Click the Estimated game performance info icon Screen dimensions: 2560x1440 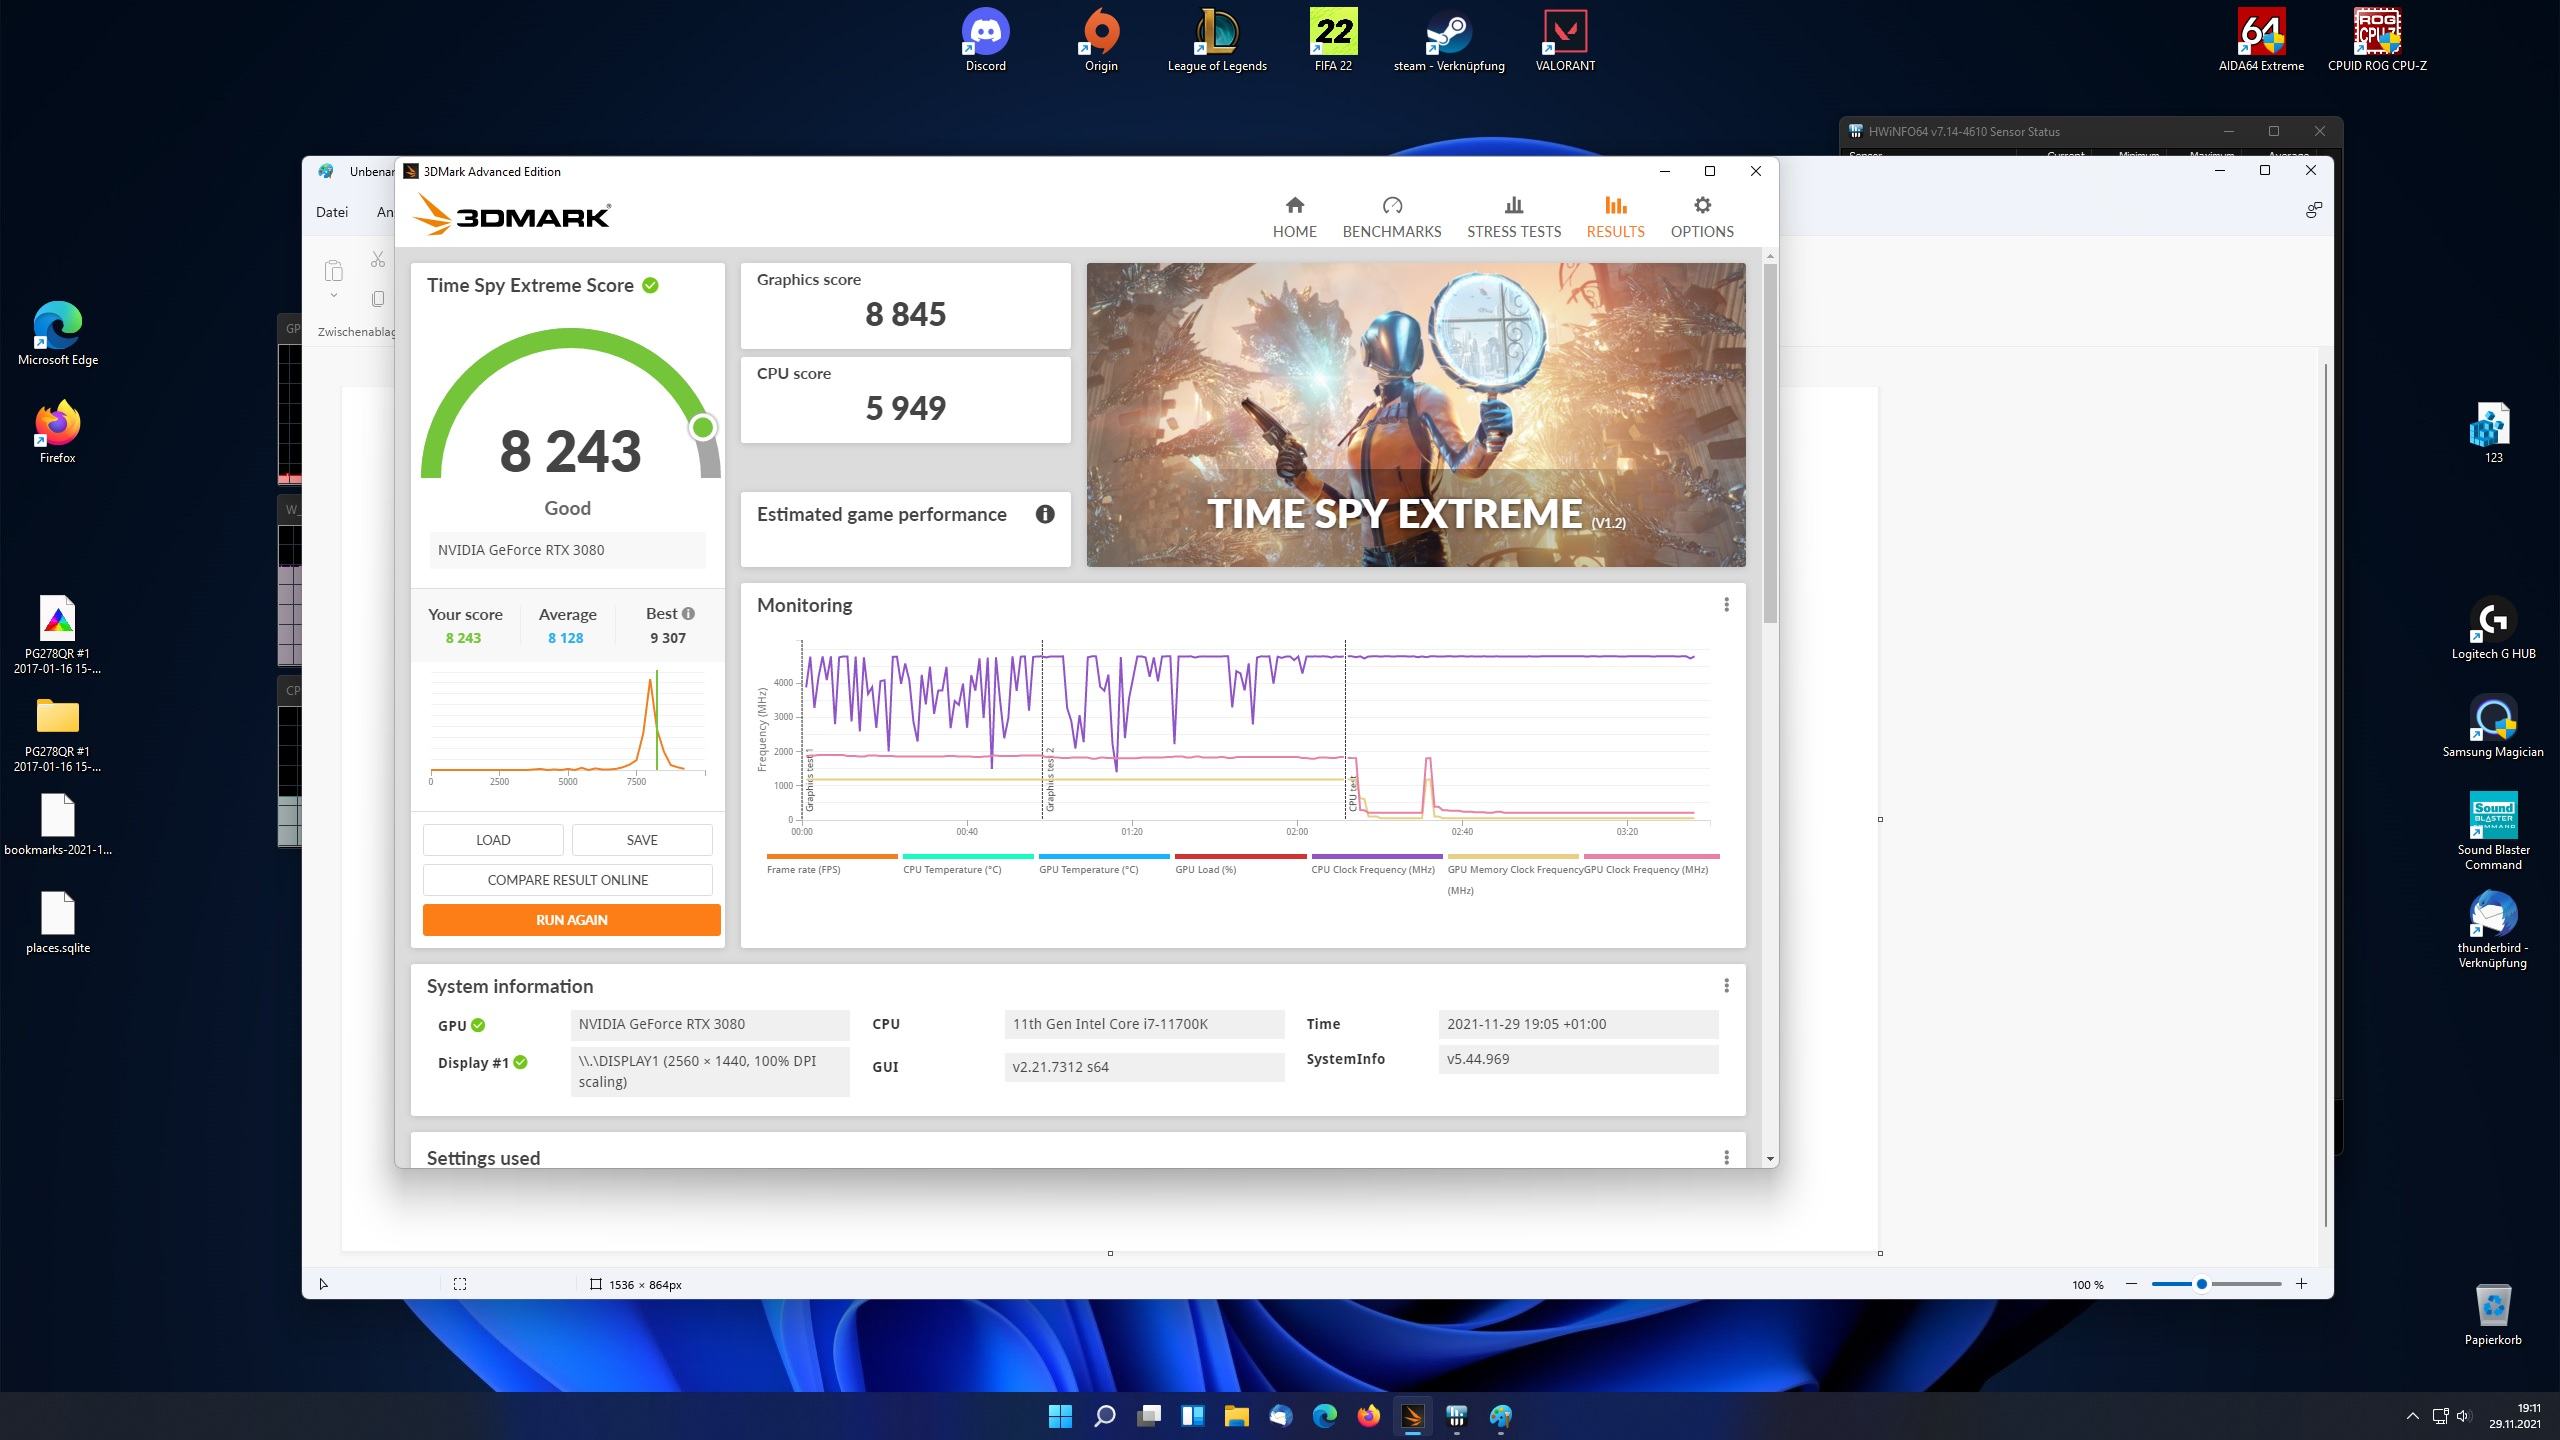coord(1045,514)
